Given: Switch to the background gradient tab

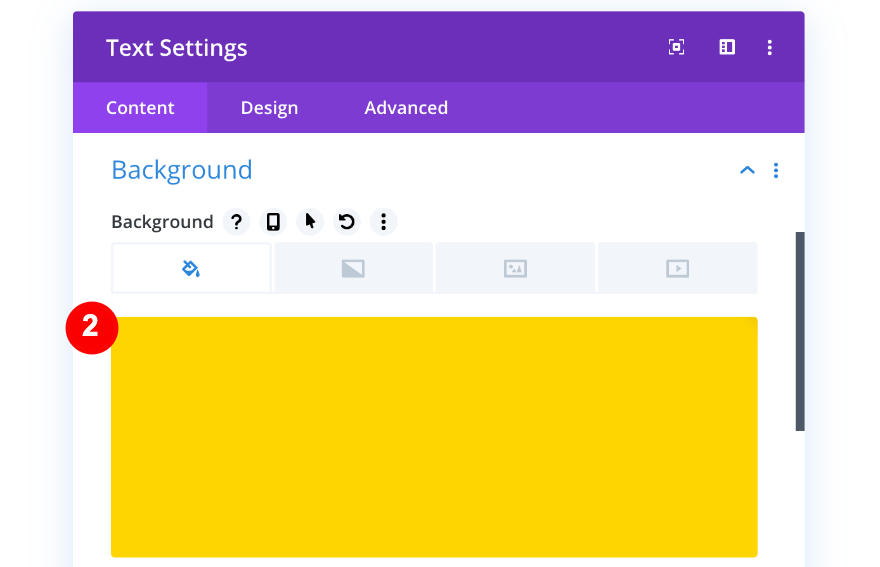Looking at the screenshot, I should click(x=353, y=268).
